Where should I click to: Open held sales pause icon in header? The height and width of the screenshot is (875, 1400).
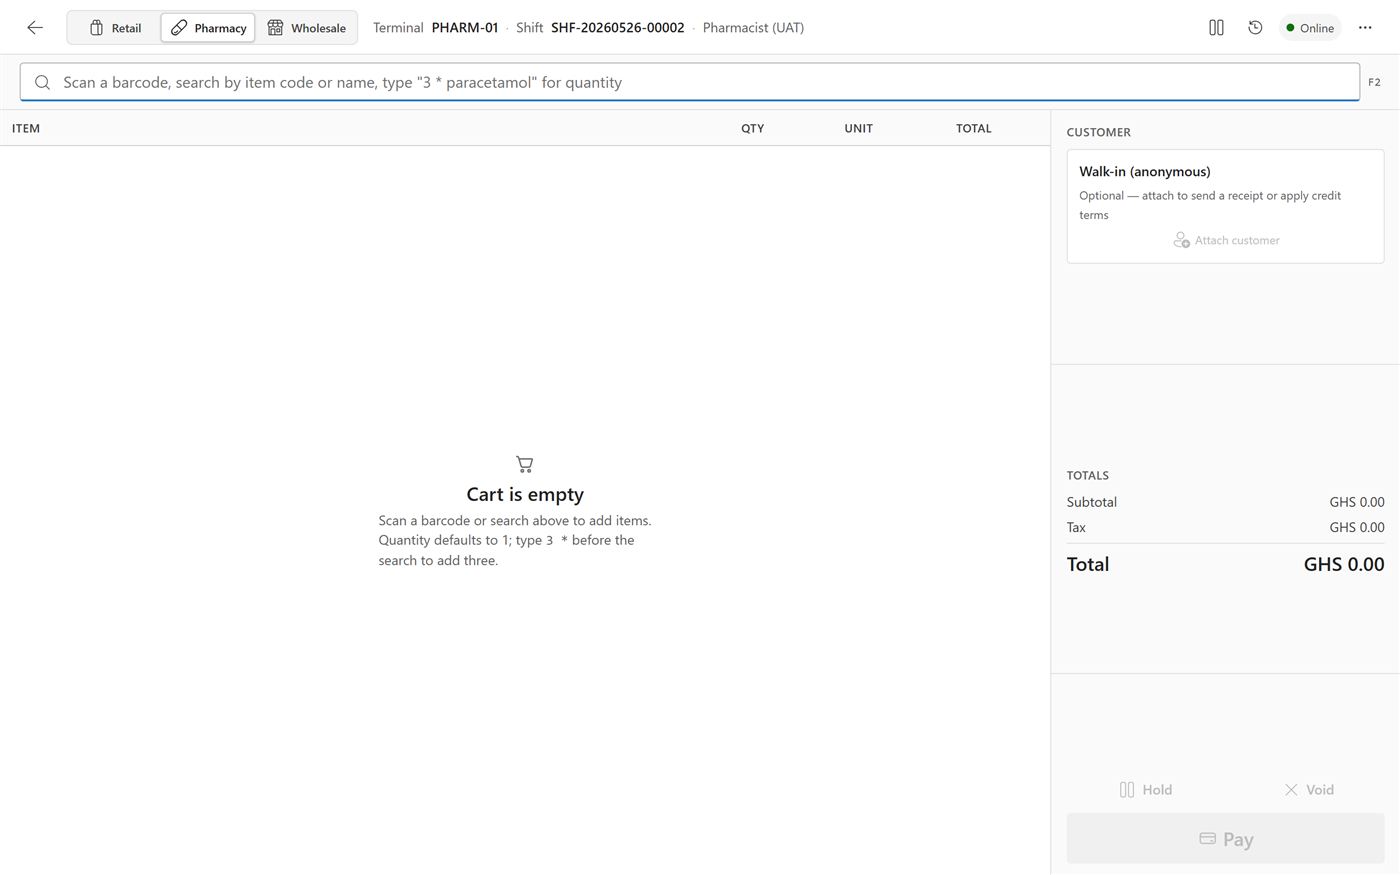[x=1216, y=28]
